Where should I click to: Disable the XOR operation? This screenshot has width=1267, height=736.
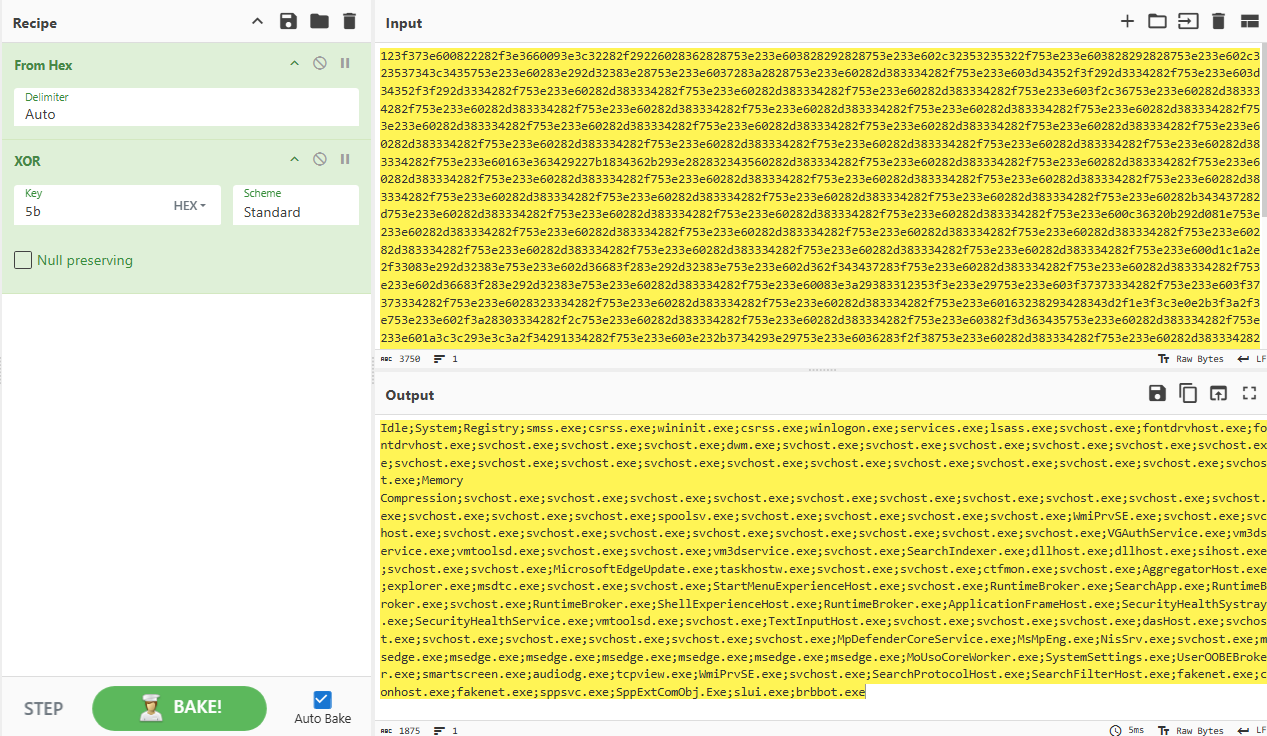pyautogui.click(x=320, y=160)
